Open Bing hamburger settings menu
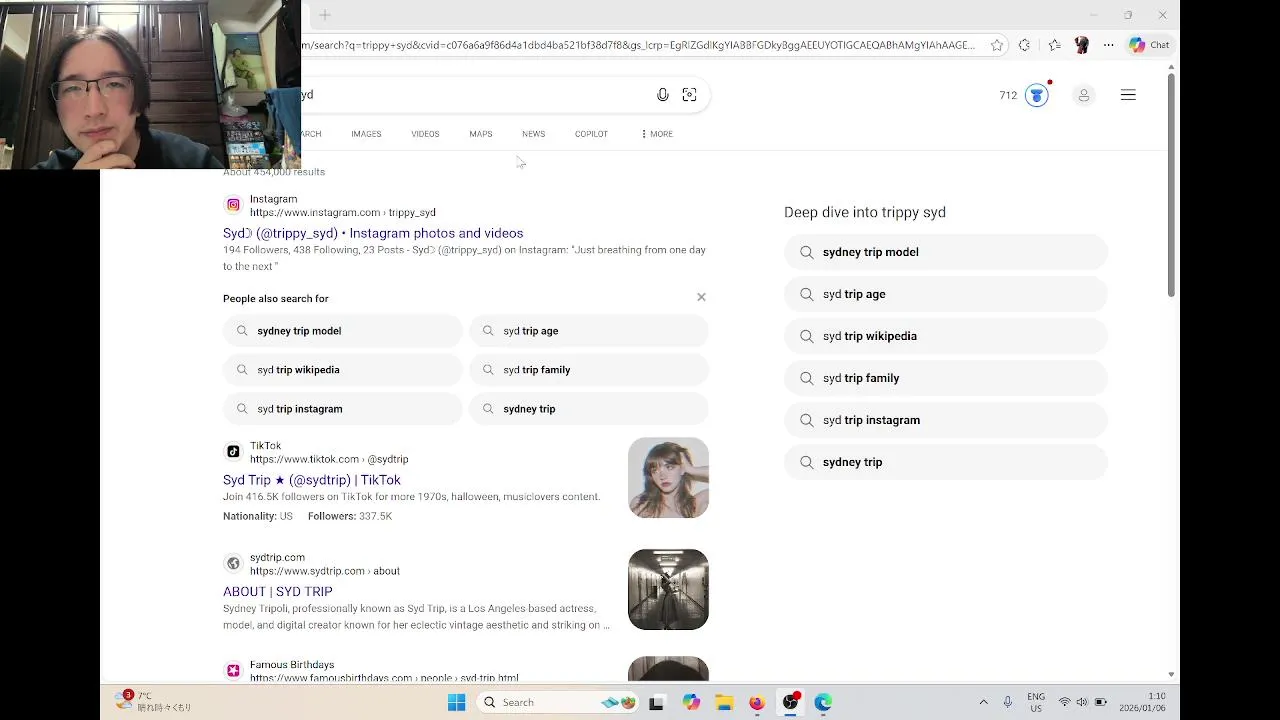The width and height of the screenshot is (1280, 720). pos(1128,95)
